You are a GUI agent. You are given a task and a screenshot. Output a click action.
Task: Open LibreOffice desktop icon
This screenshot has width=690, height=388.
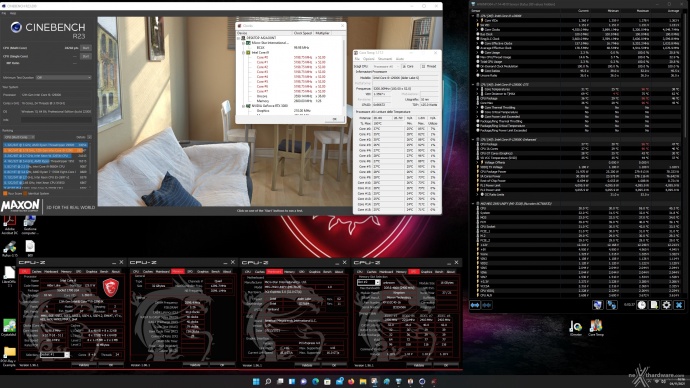tap(9, 276)
